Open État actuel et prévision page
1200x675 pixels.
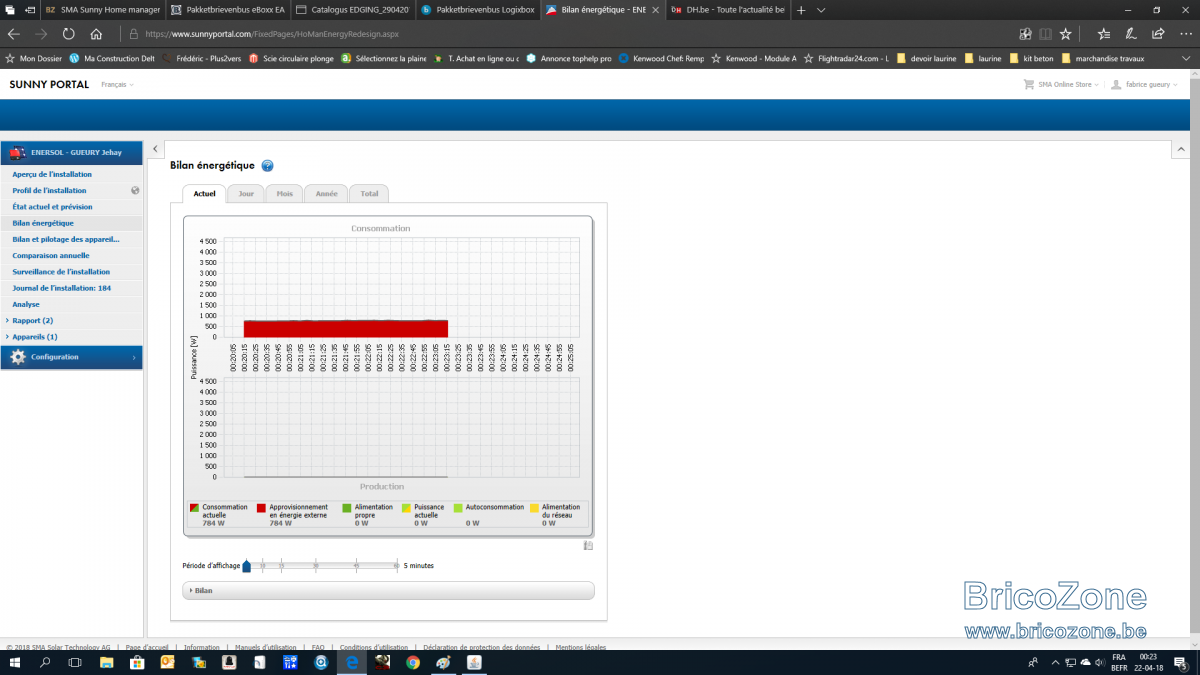[52, 206]
